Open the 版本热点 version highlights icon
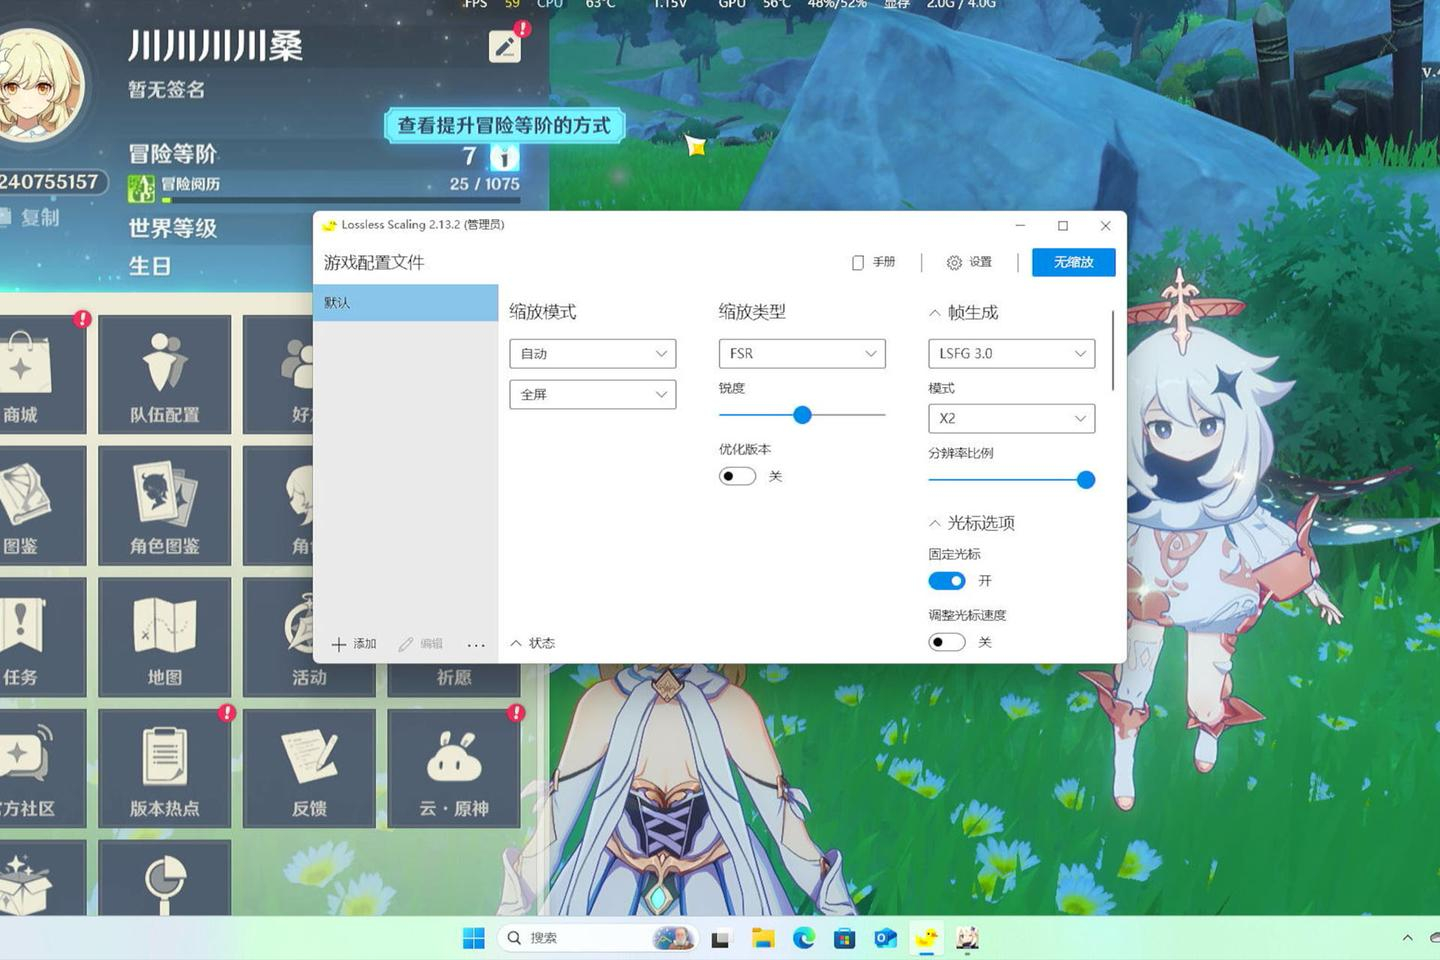The width and height of the screenshot is (1440, 960). [x=165, y=767]
